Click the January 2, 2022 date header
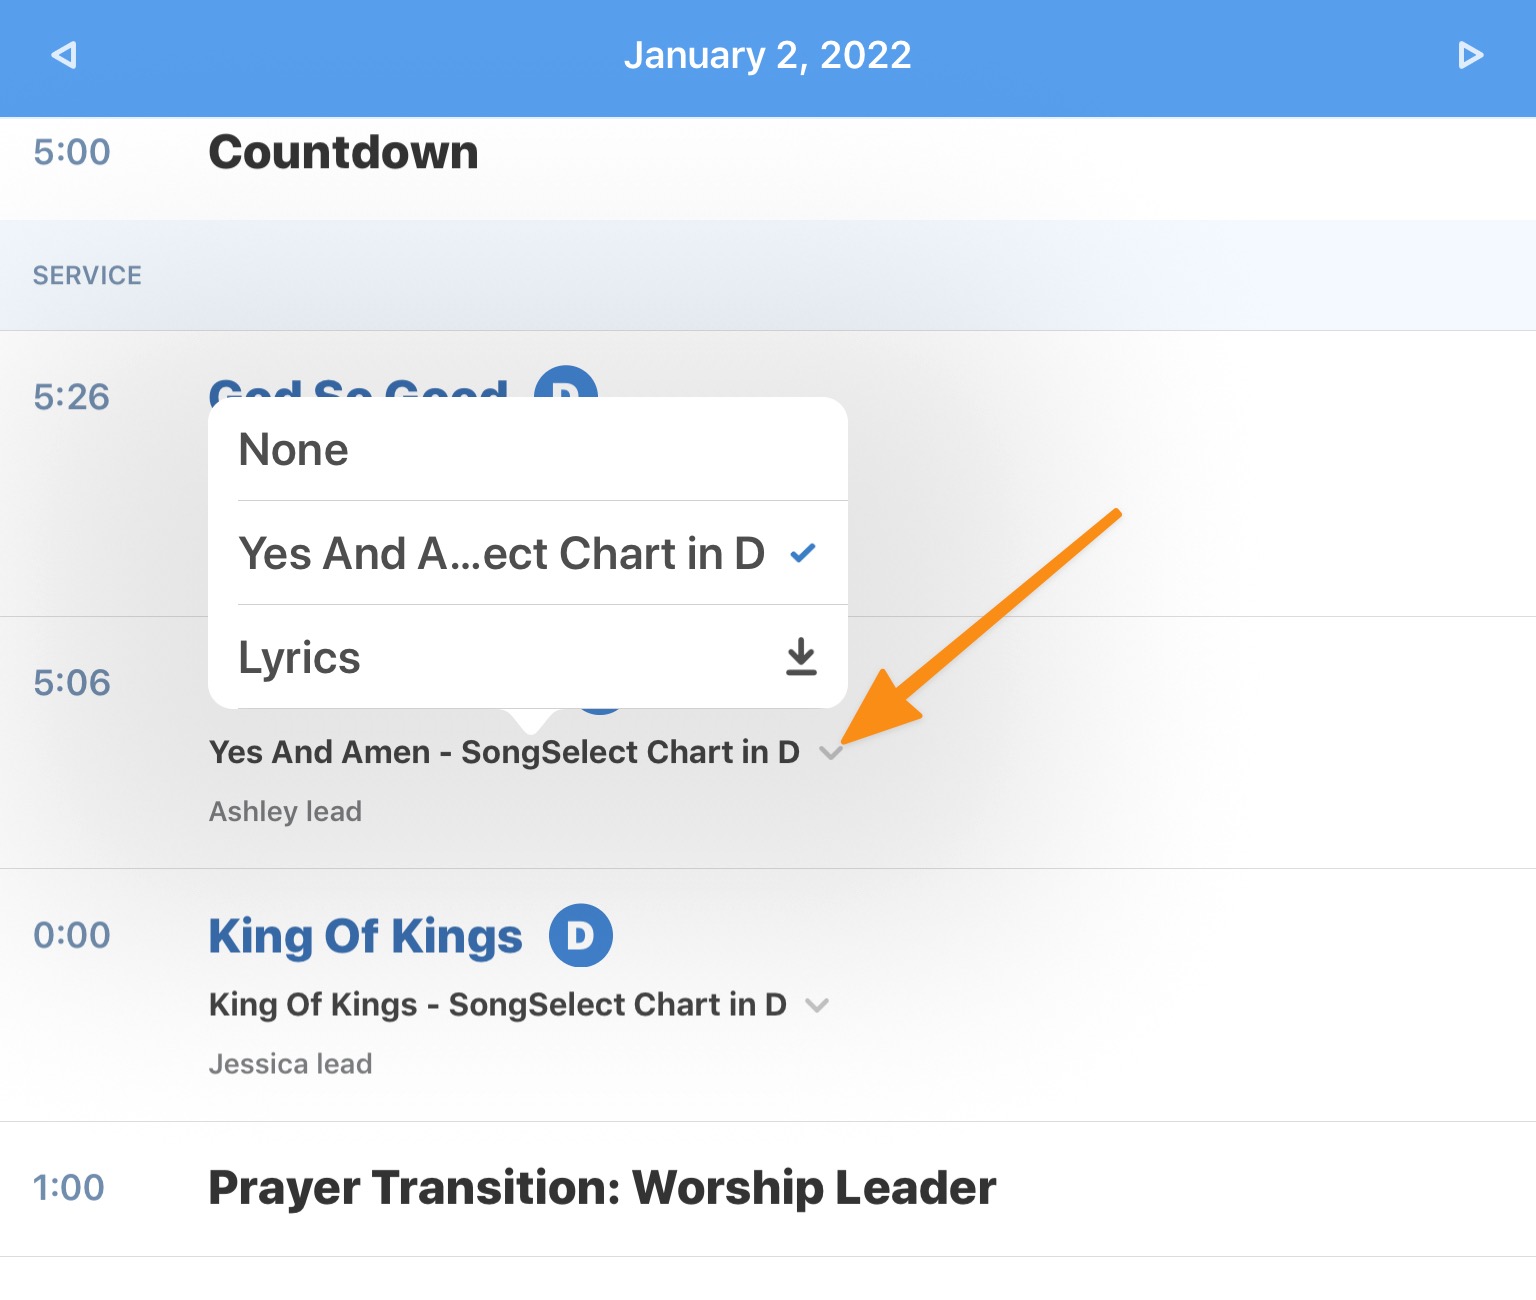Screen dimensions: 1536x1300 (x=768, y=55)
